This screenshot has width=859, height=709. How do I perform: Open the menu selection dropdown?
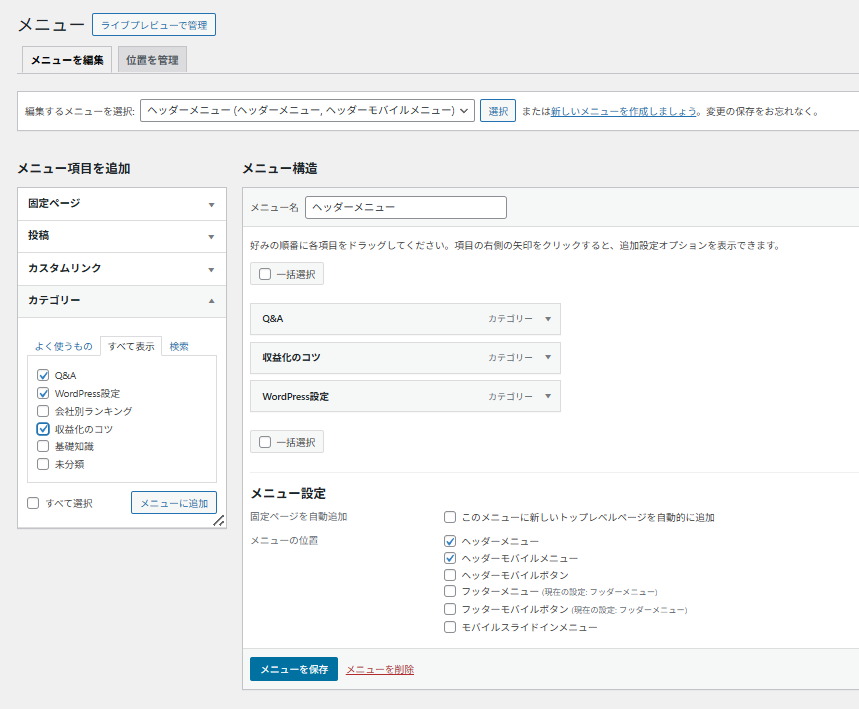[x=307, y=111]
